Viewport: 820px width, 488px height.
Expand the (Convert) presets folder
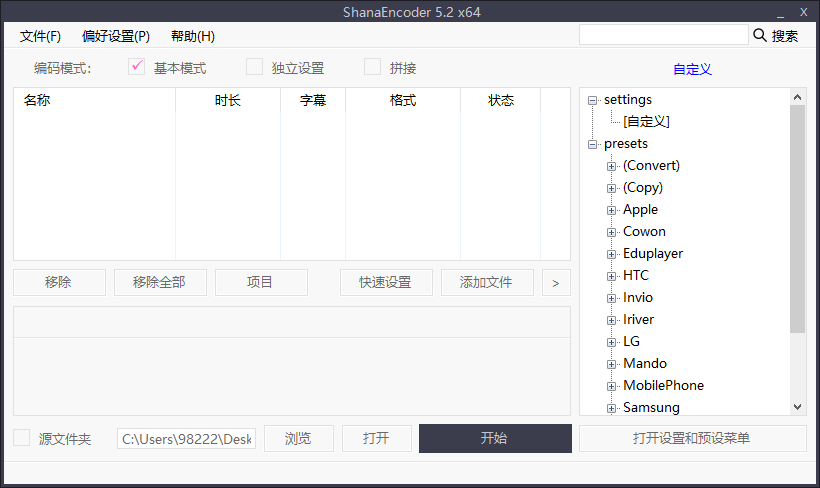612,166
